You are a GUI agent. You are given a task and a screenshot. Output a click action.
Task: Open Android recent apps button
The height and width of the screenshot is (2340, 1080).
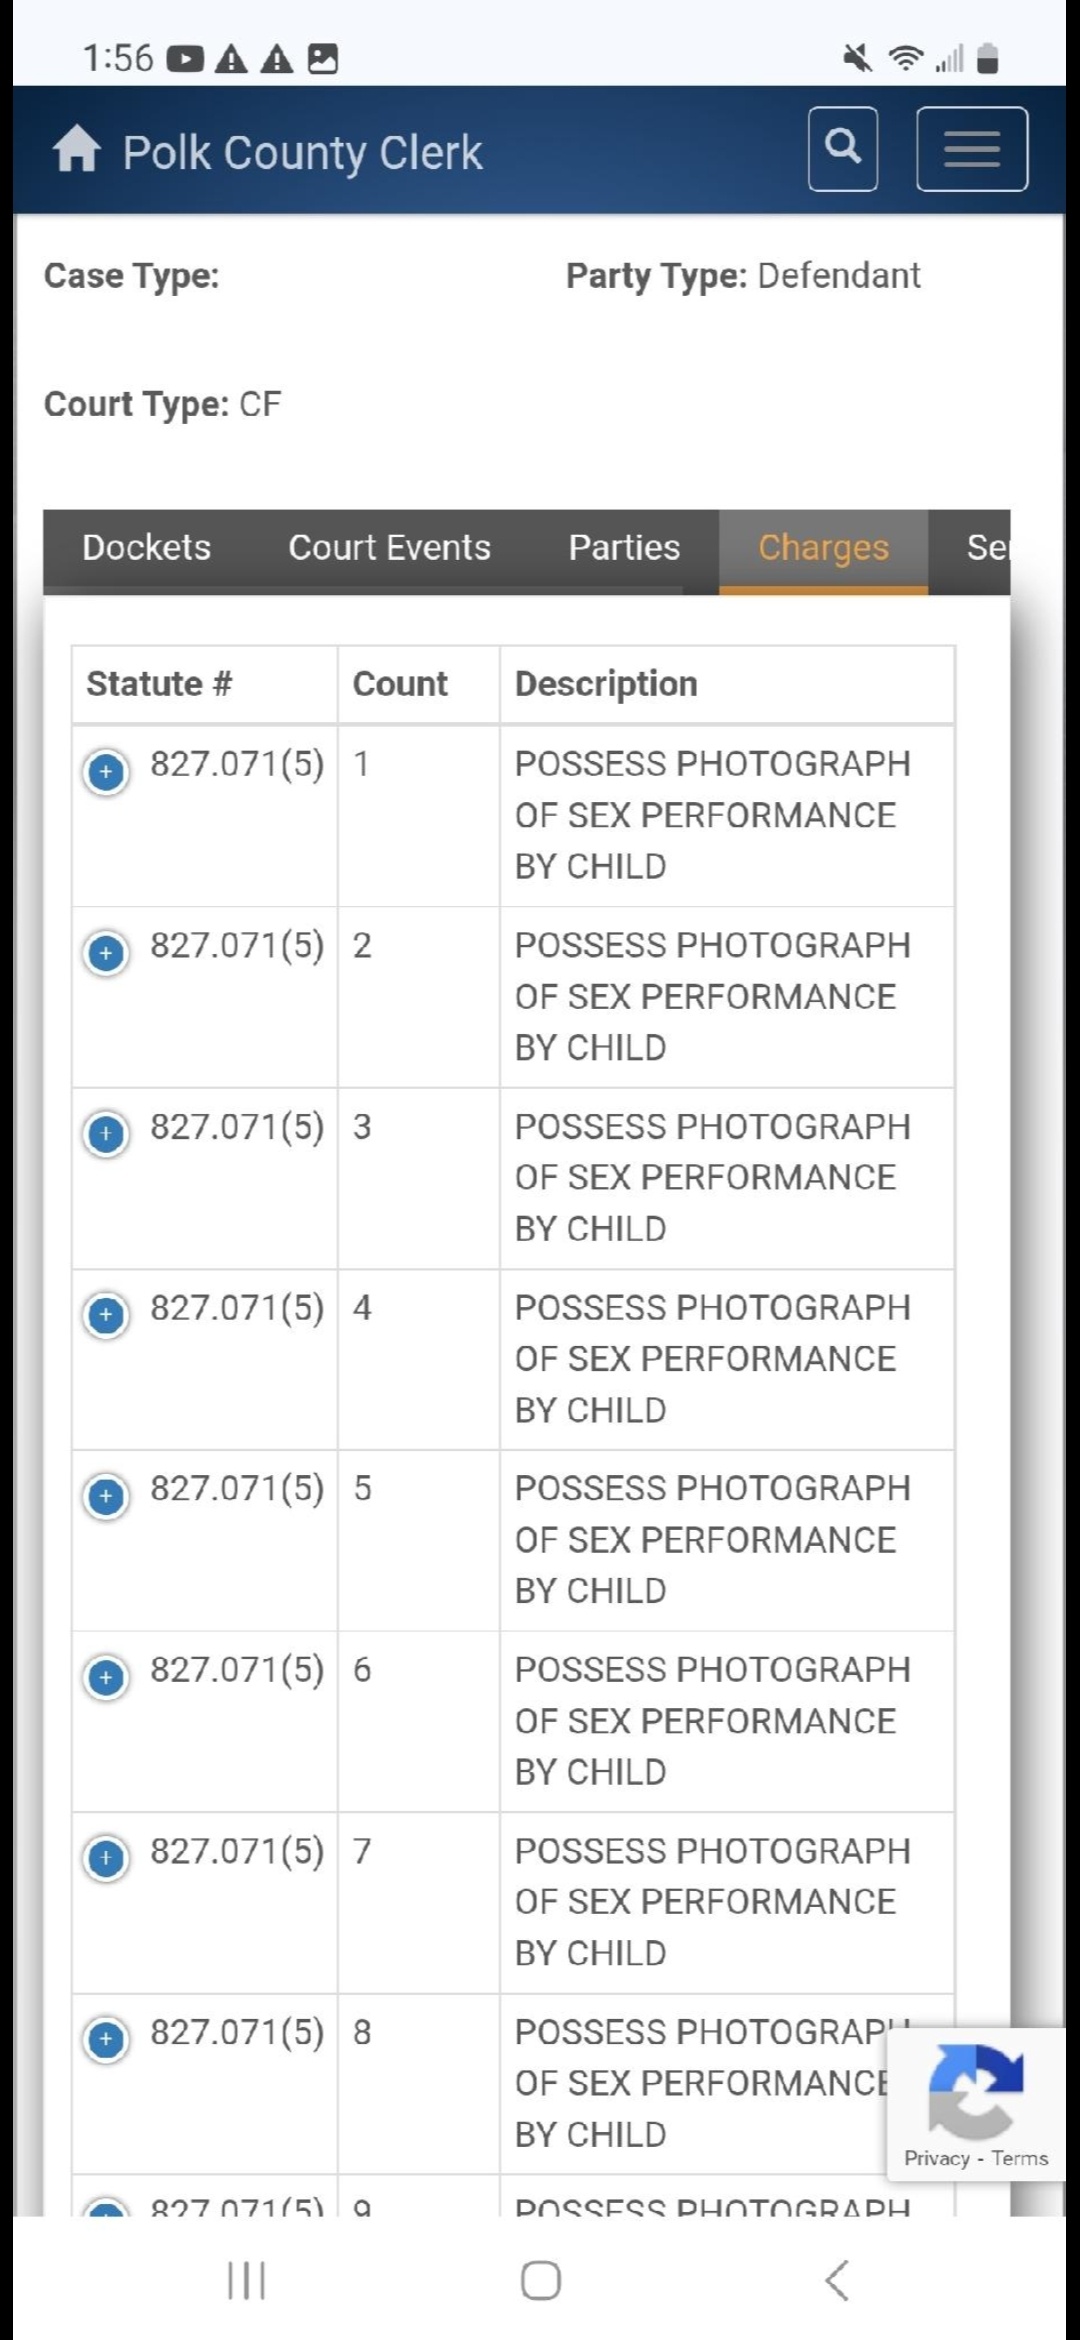[246, 2281]
